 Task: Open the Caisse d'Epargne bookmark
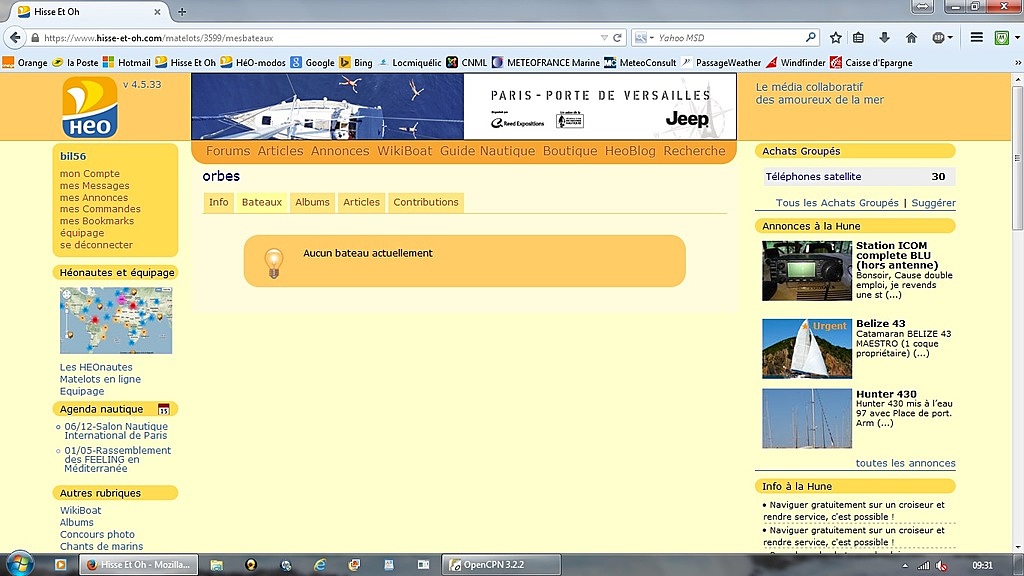point(871,63)
